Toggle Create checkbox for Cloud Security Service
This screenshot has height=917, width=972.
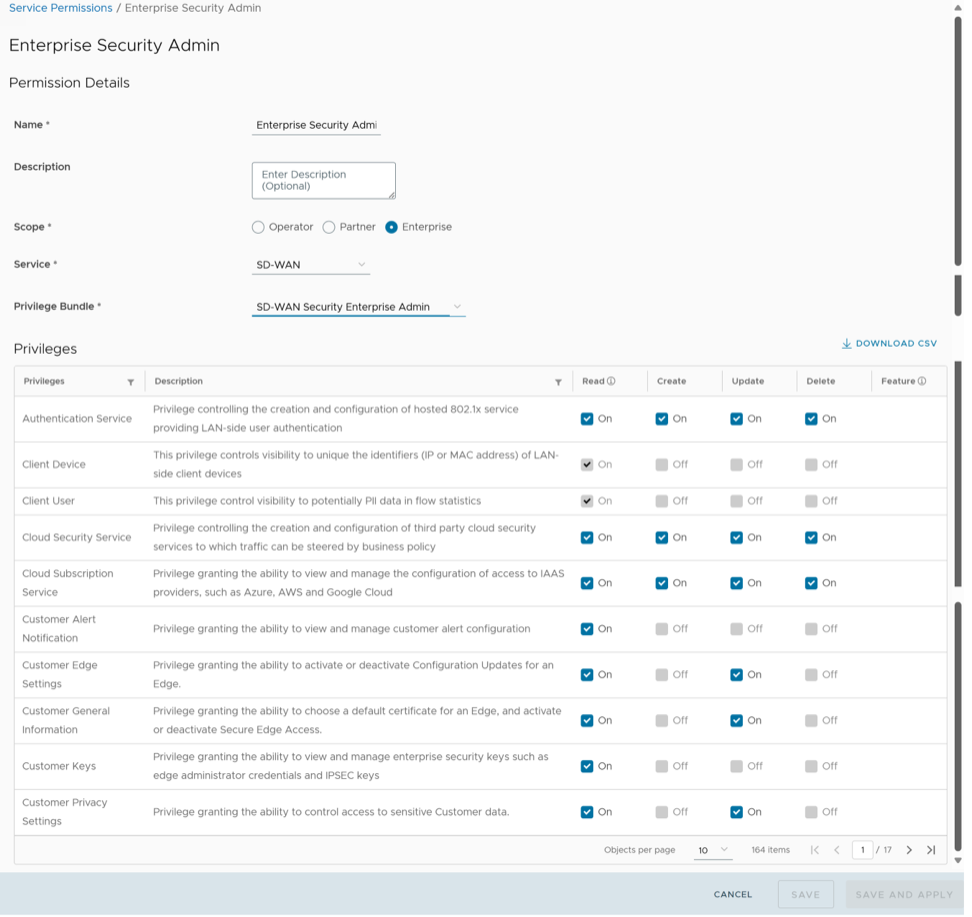coord(662,538)
